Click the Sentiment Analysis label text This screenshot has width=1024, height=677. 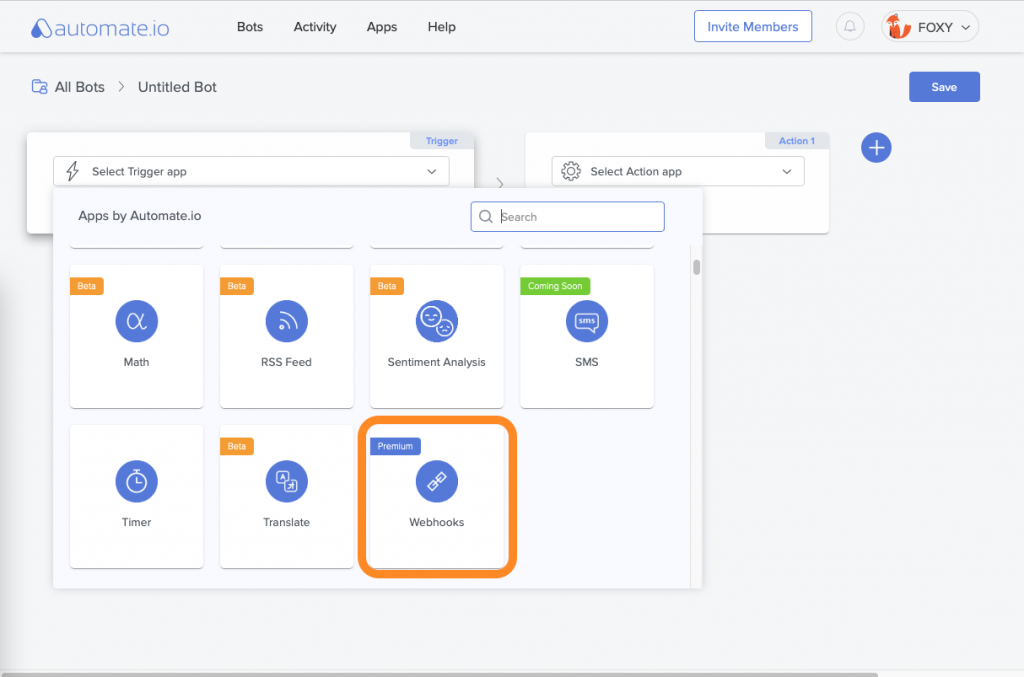tap(436, 362)
